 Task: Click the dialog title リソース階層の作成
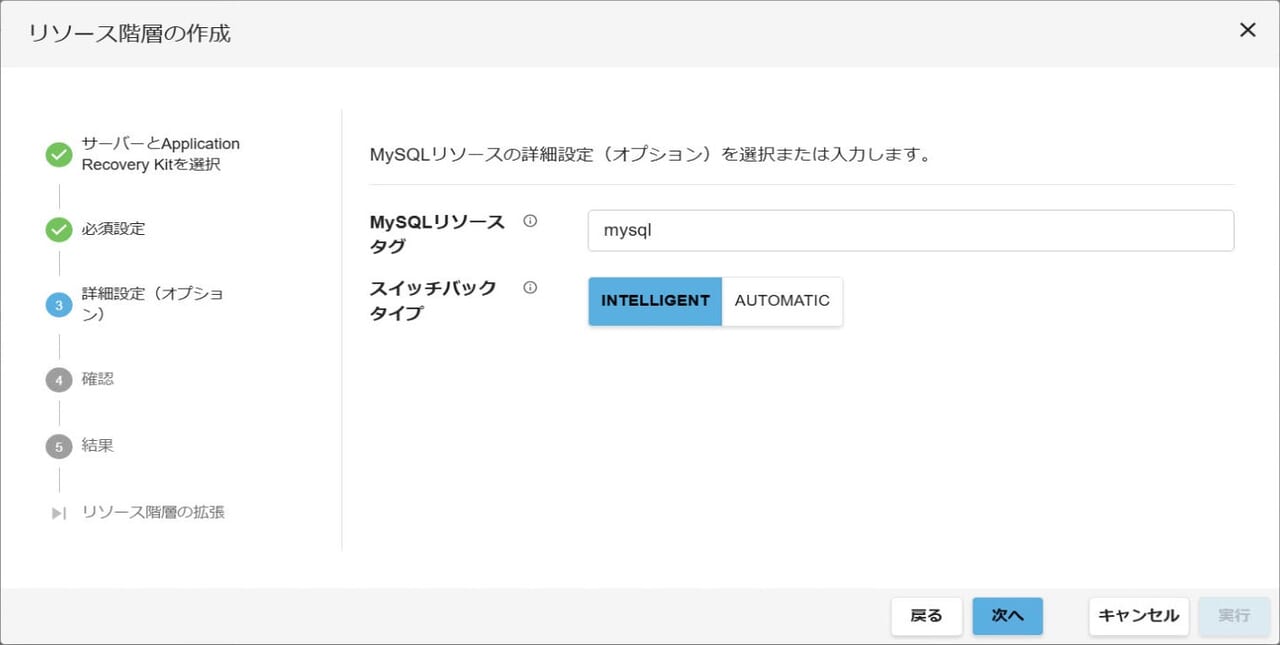tap(130, 33)
